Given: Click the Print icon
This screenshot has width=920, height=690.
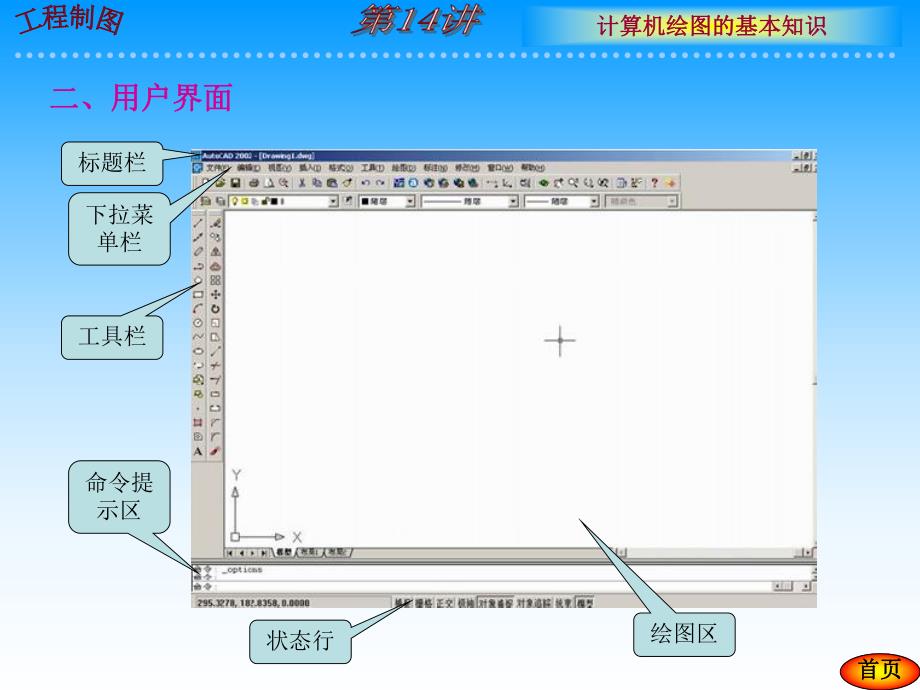Looking at the screenshot, I should [x=253, y=183].
